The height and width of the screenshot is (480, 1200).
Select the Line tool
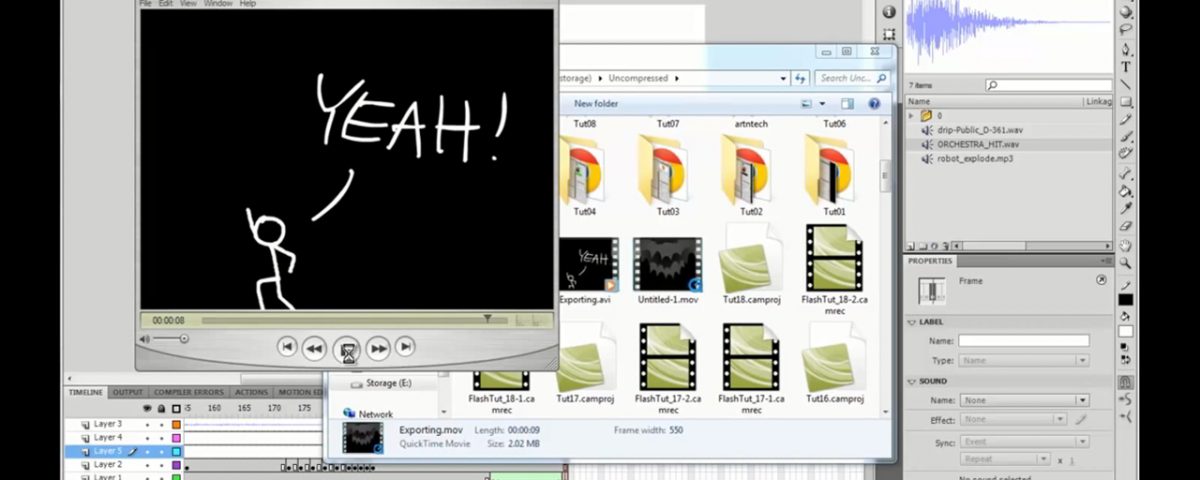click(1126, 84)
